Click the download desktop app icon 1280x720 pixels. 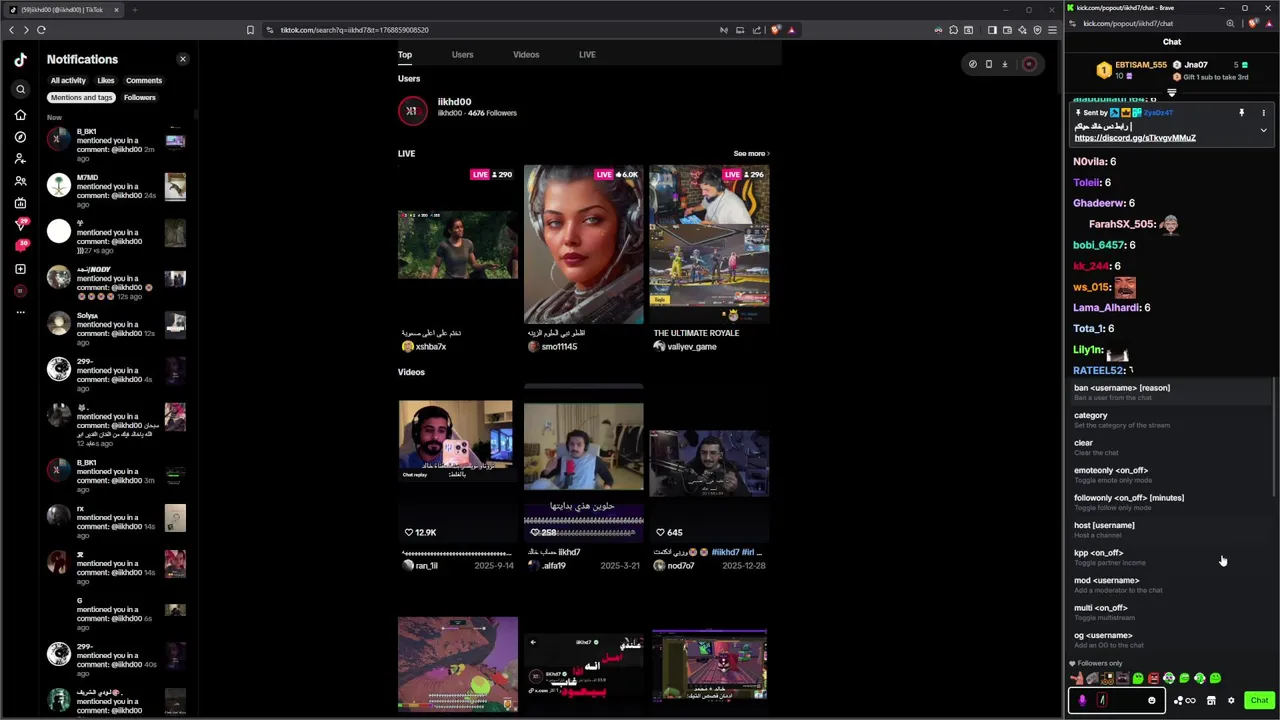1005,64
